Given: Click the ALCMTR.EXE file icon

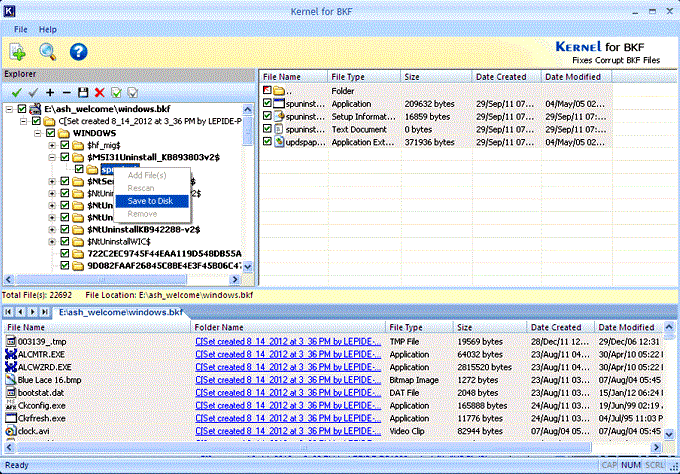Looking at the screenshot, I should 10,354.
